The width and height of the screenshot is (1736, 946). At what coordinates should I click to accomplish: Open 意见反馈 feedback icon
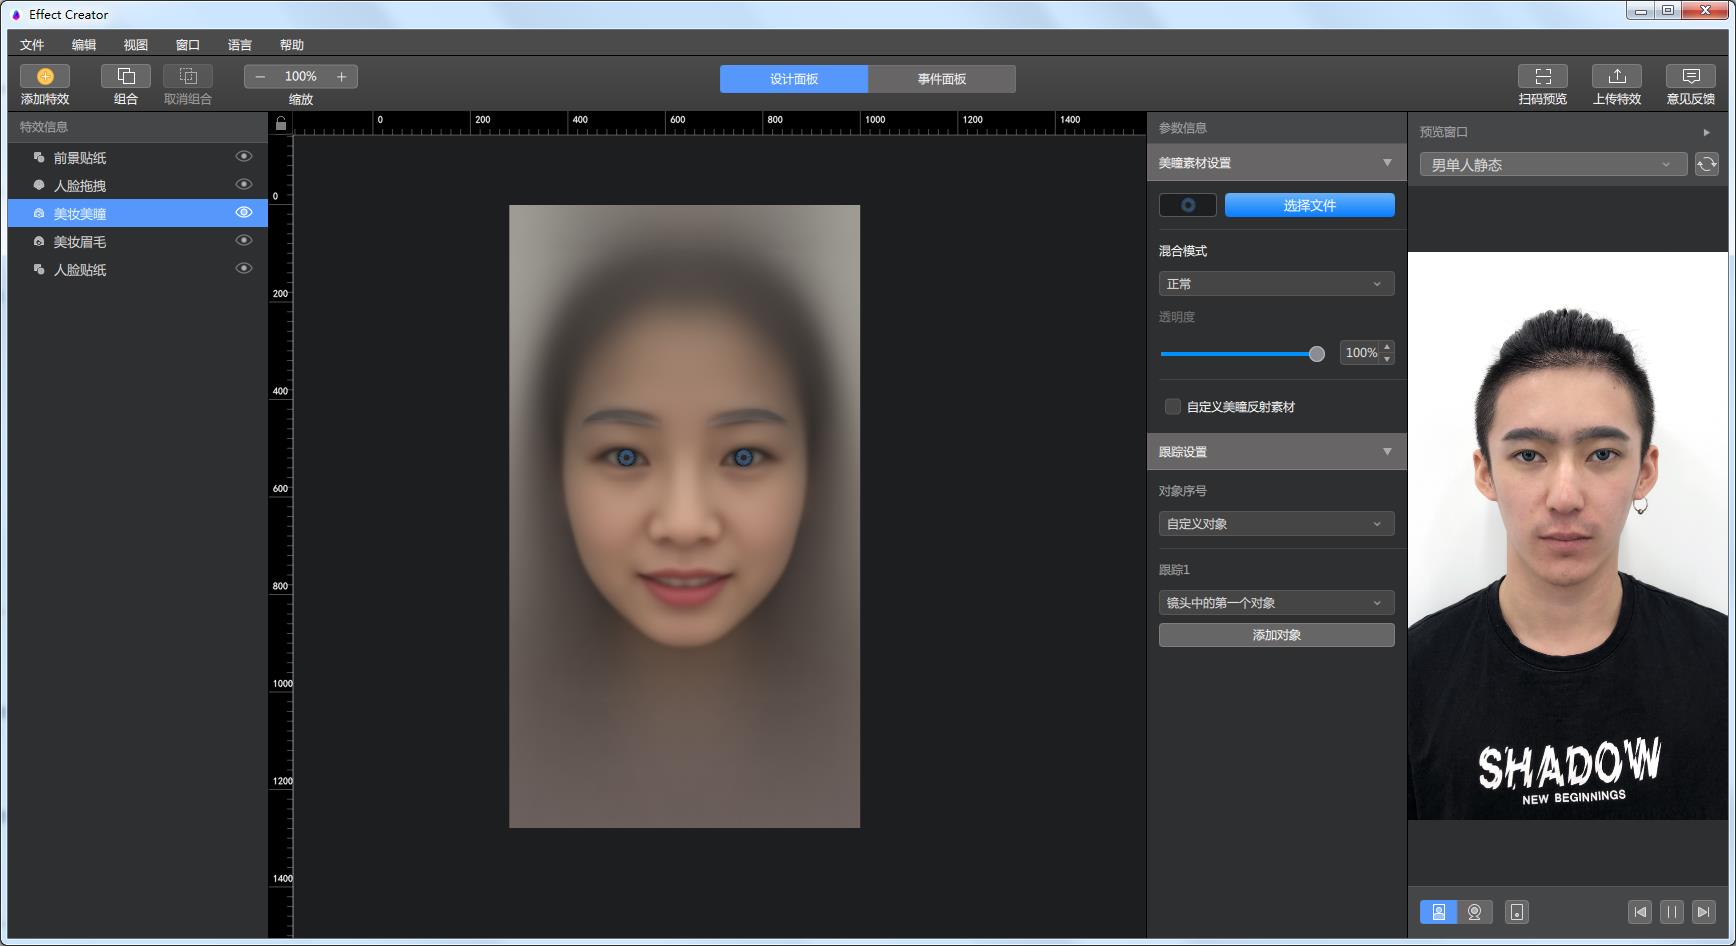(x=1690, y=76)
